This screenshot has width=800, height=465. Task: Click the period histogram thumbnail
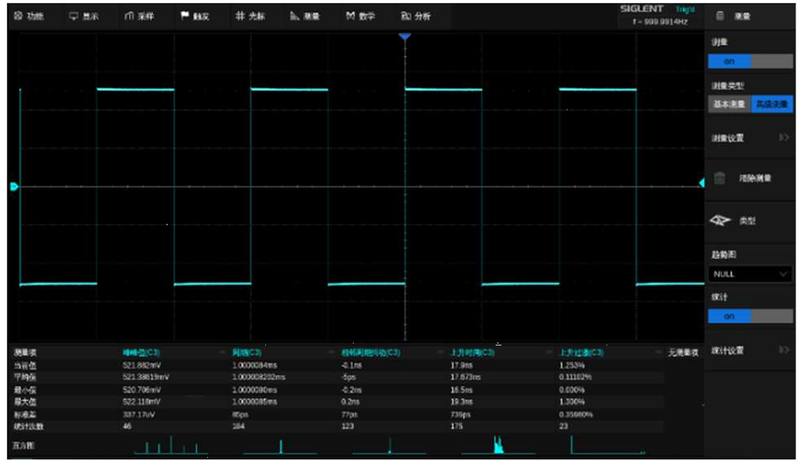pyautogui.click(x=280, y=445)
